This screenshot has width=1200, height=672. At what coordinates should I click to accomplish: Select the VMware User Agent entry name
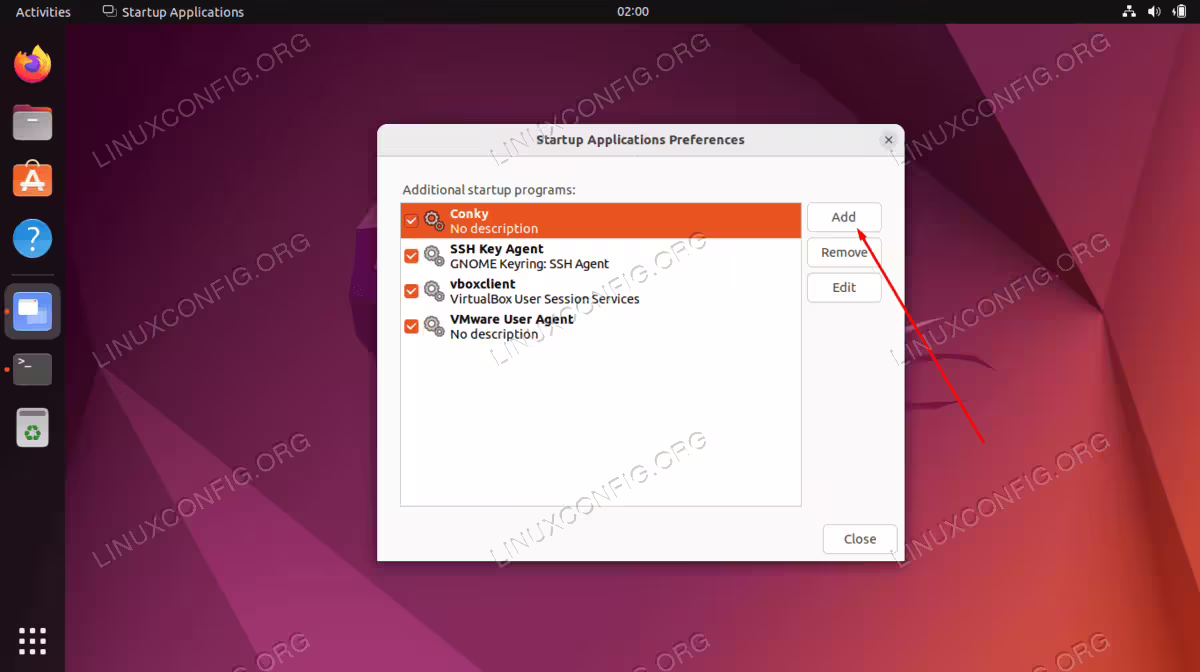[512, 319]
